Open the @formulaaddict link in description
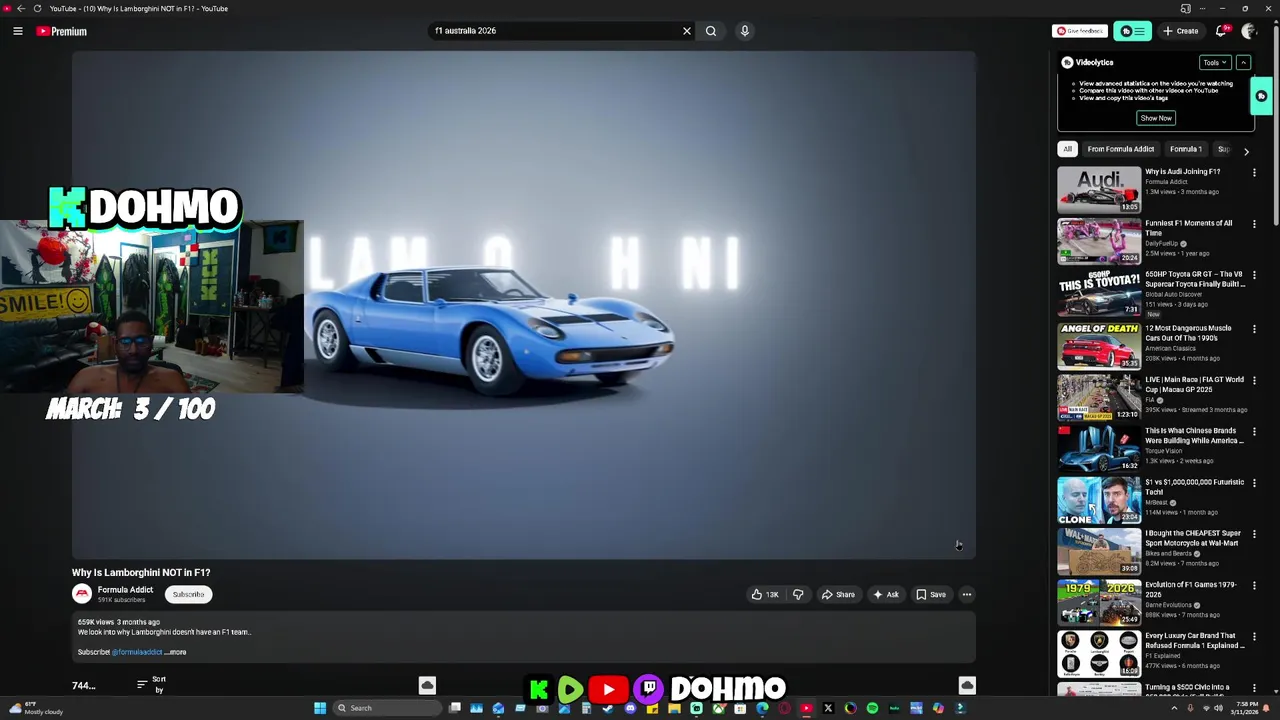This screenshot has width=1280, height=720. [x=137, y=652]
